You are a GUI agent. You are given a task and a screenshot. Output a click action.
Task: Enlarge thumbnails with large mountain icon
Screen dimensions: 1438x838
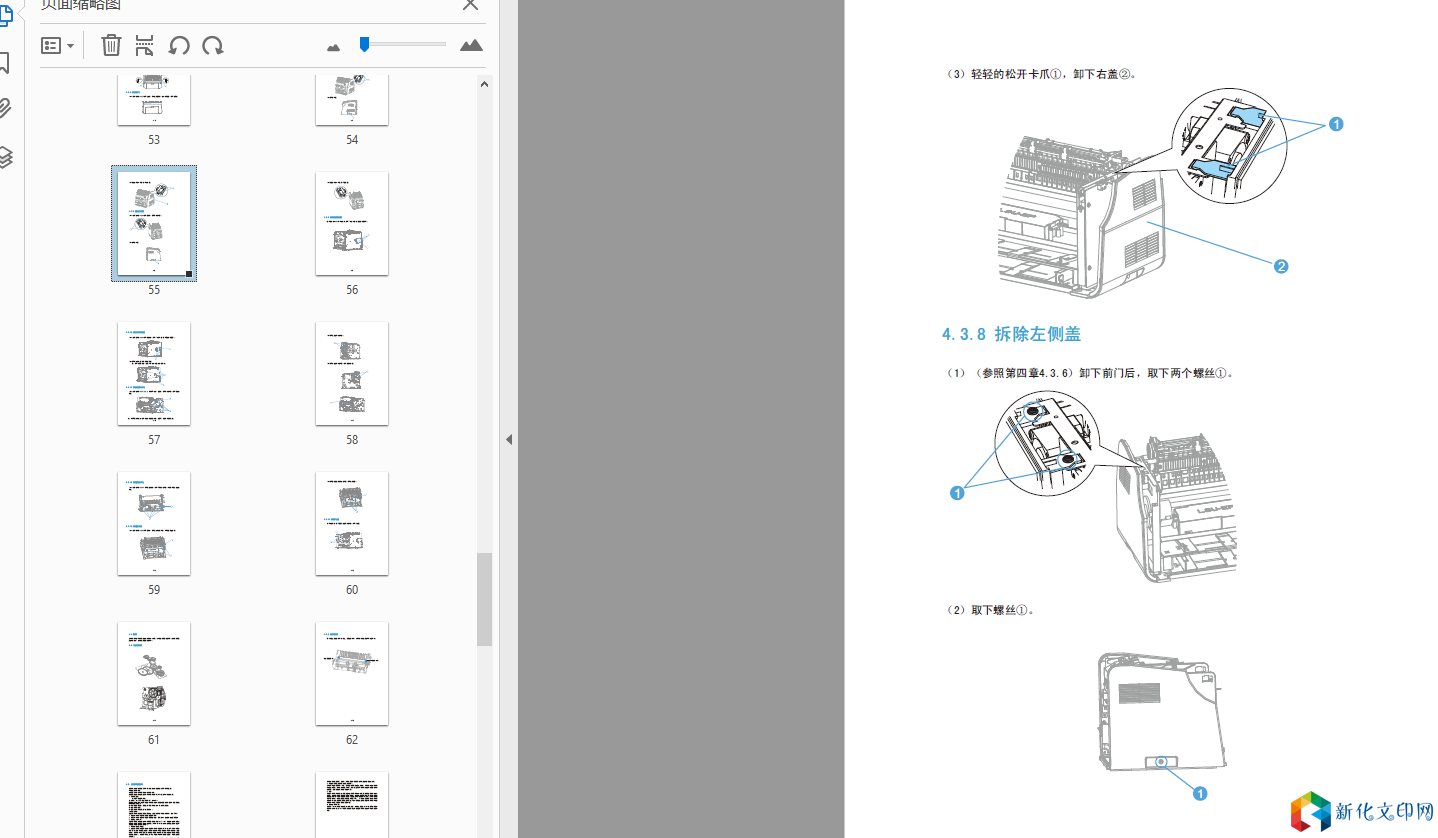click(471, 45)
